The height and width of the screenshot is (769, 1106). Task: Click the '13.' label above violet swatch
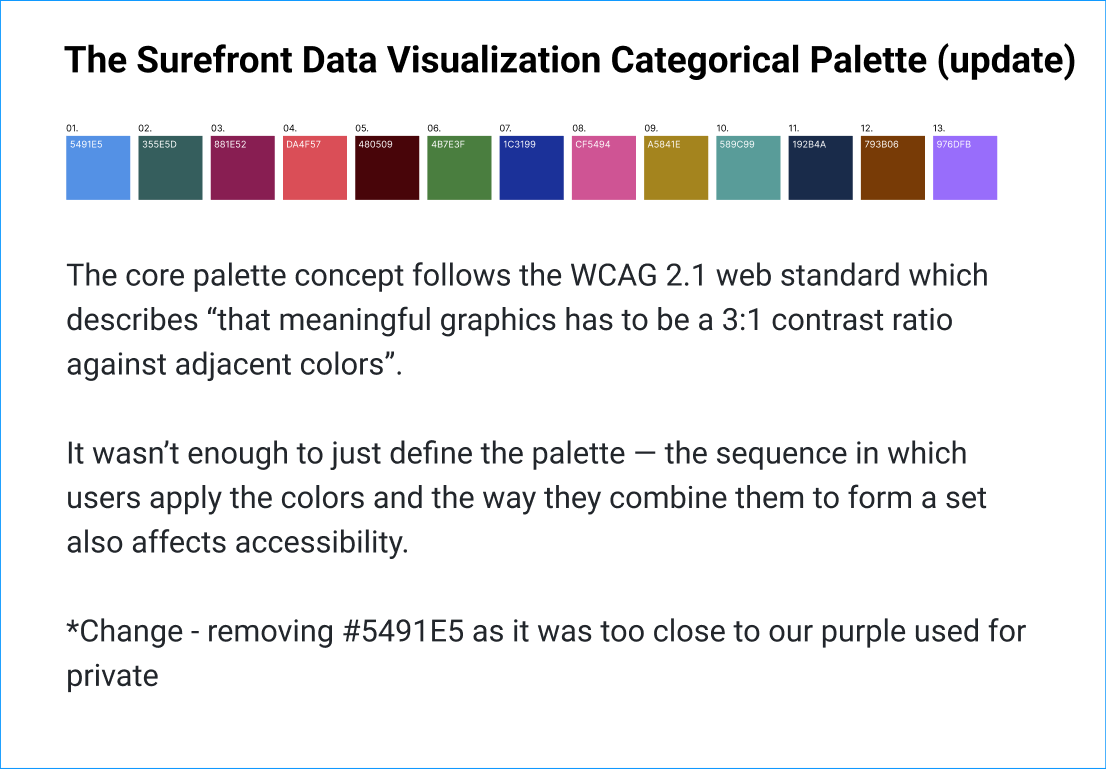[939, 128]
